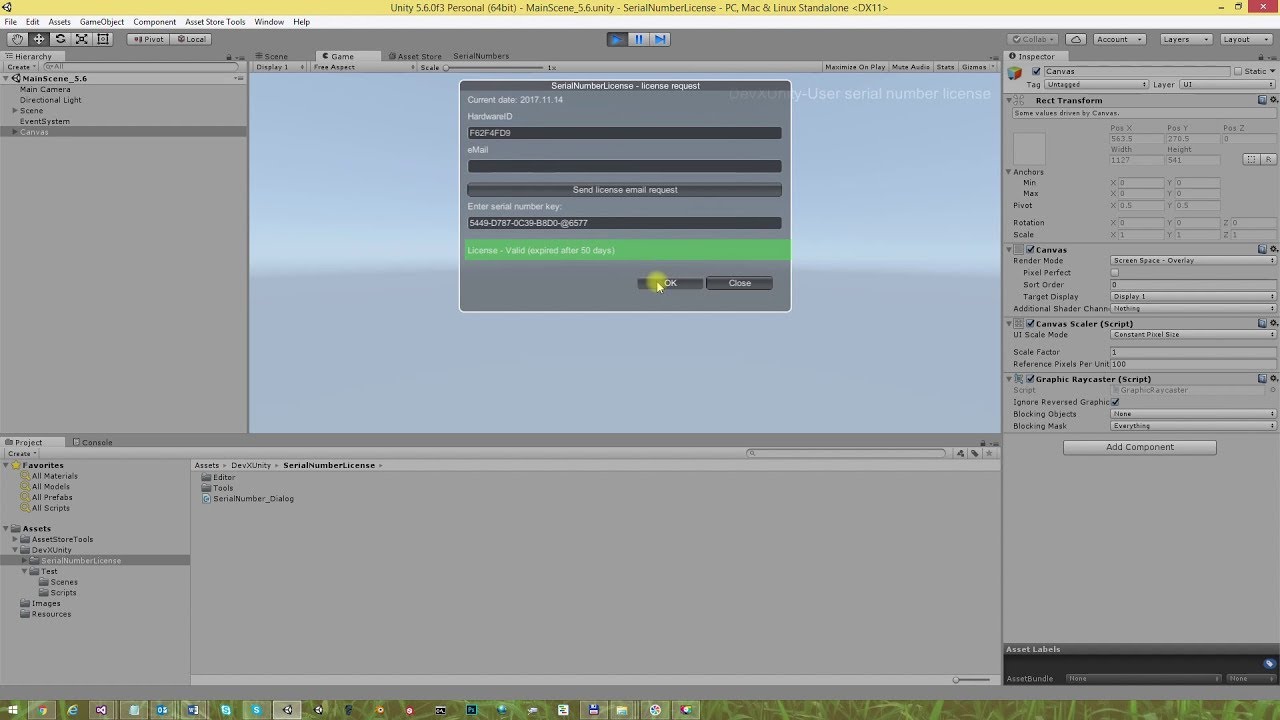Disable the Graphic Raycaster component checkbox
The image size is (1280, 720).
pos(1030,379)
